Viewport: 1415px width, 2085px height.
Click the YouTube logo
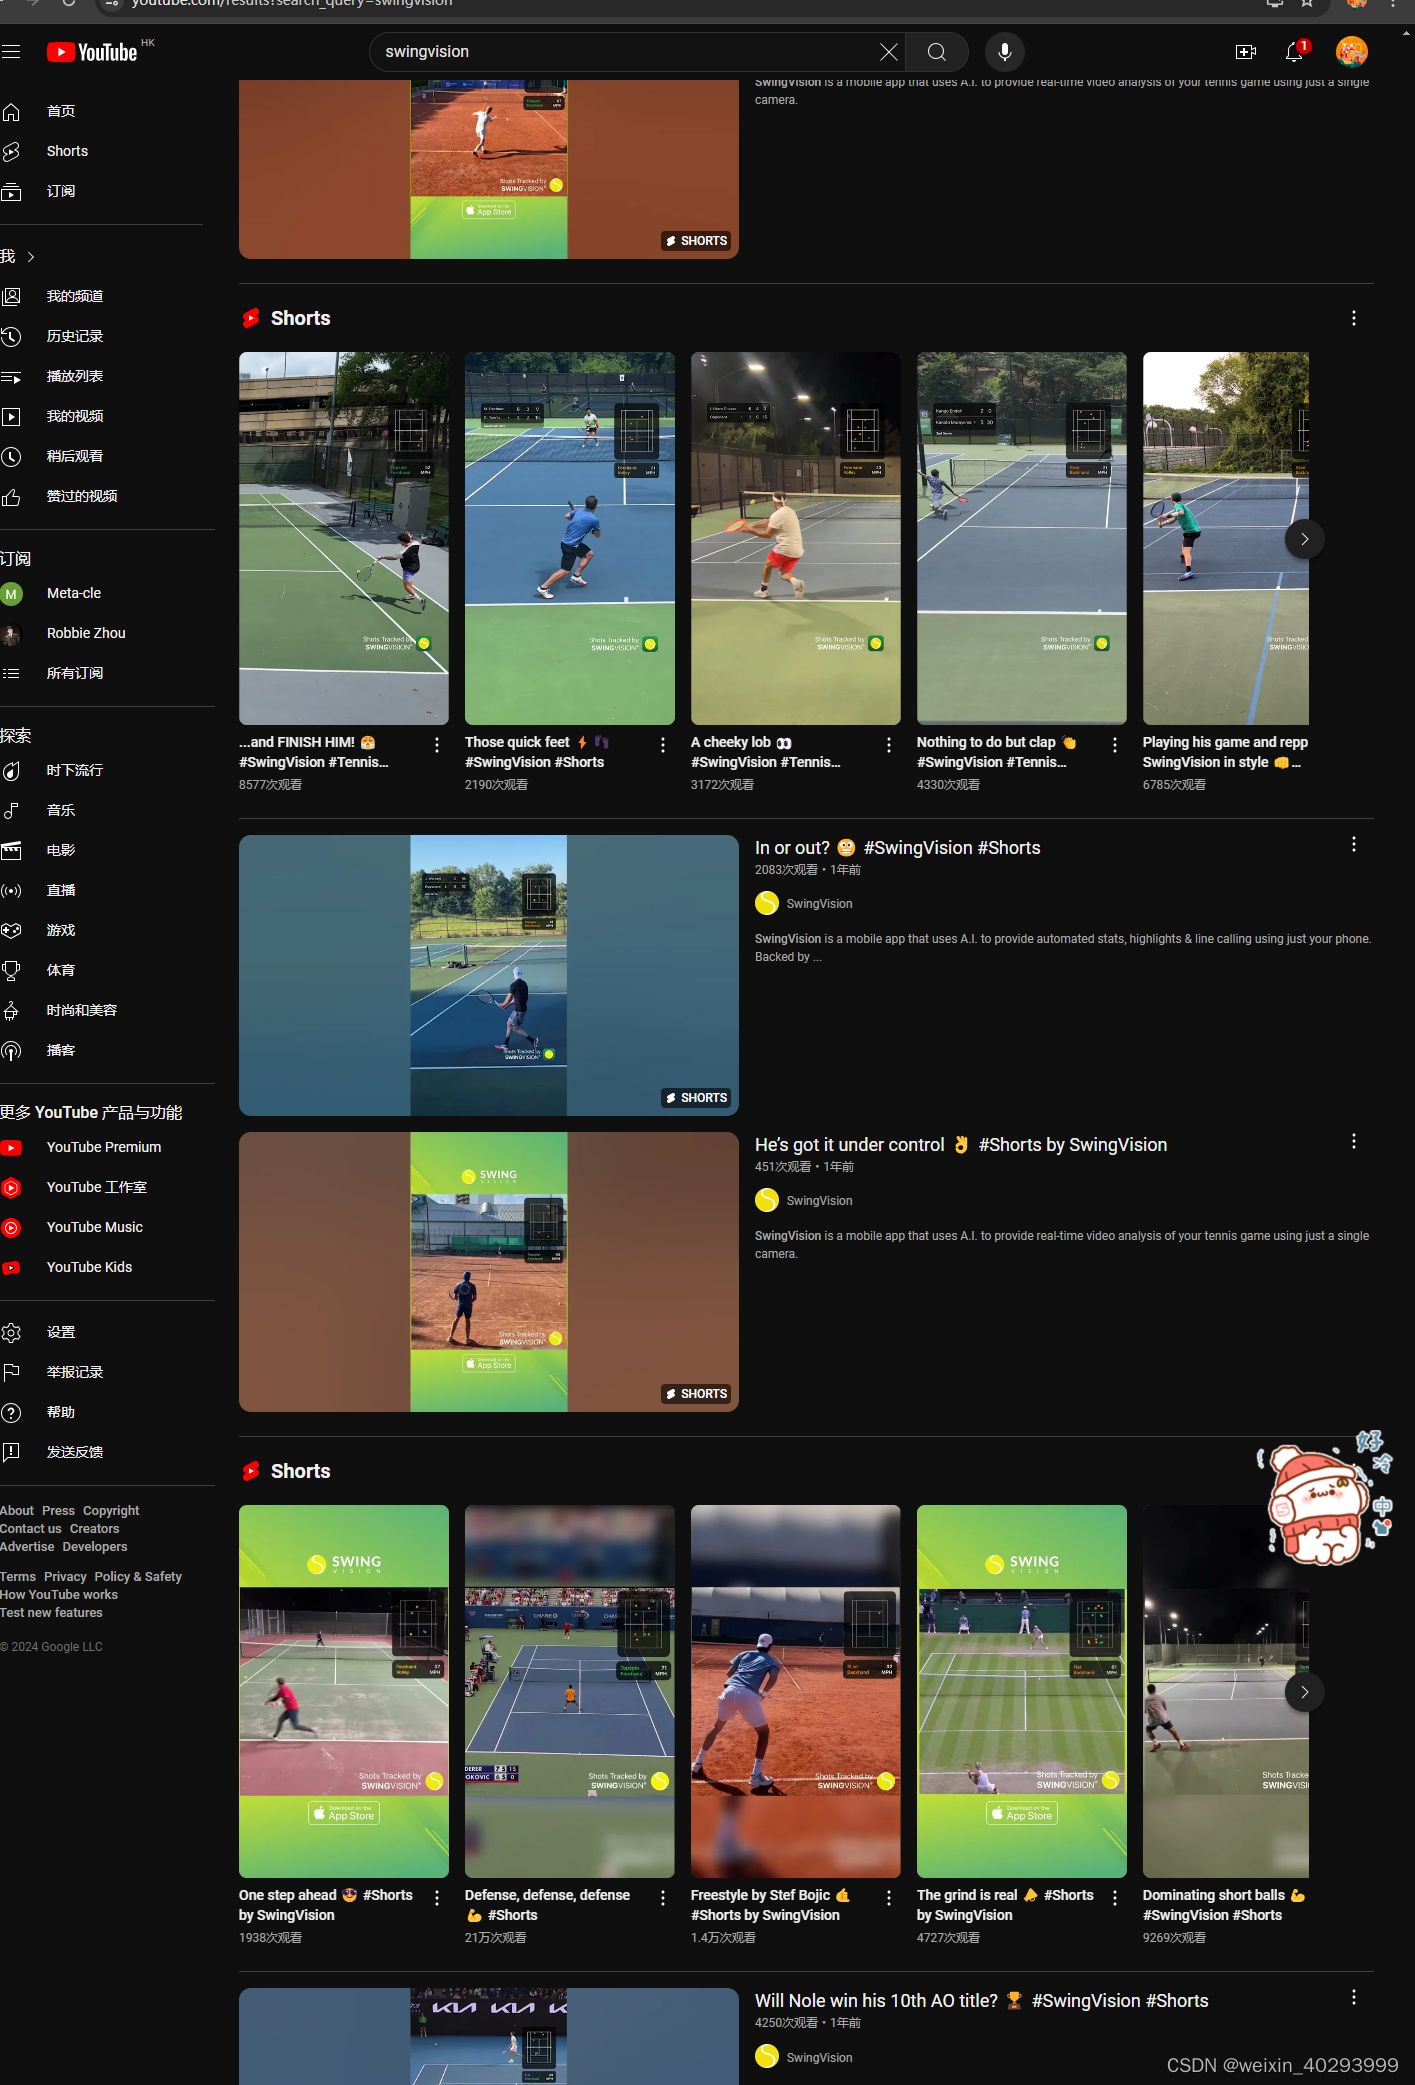(92, 52)
